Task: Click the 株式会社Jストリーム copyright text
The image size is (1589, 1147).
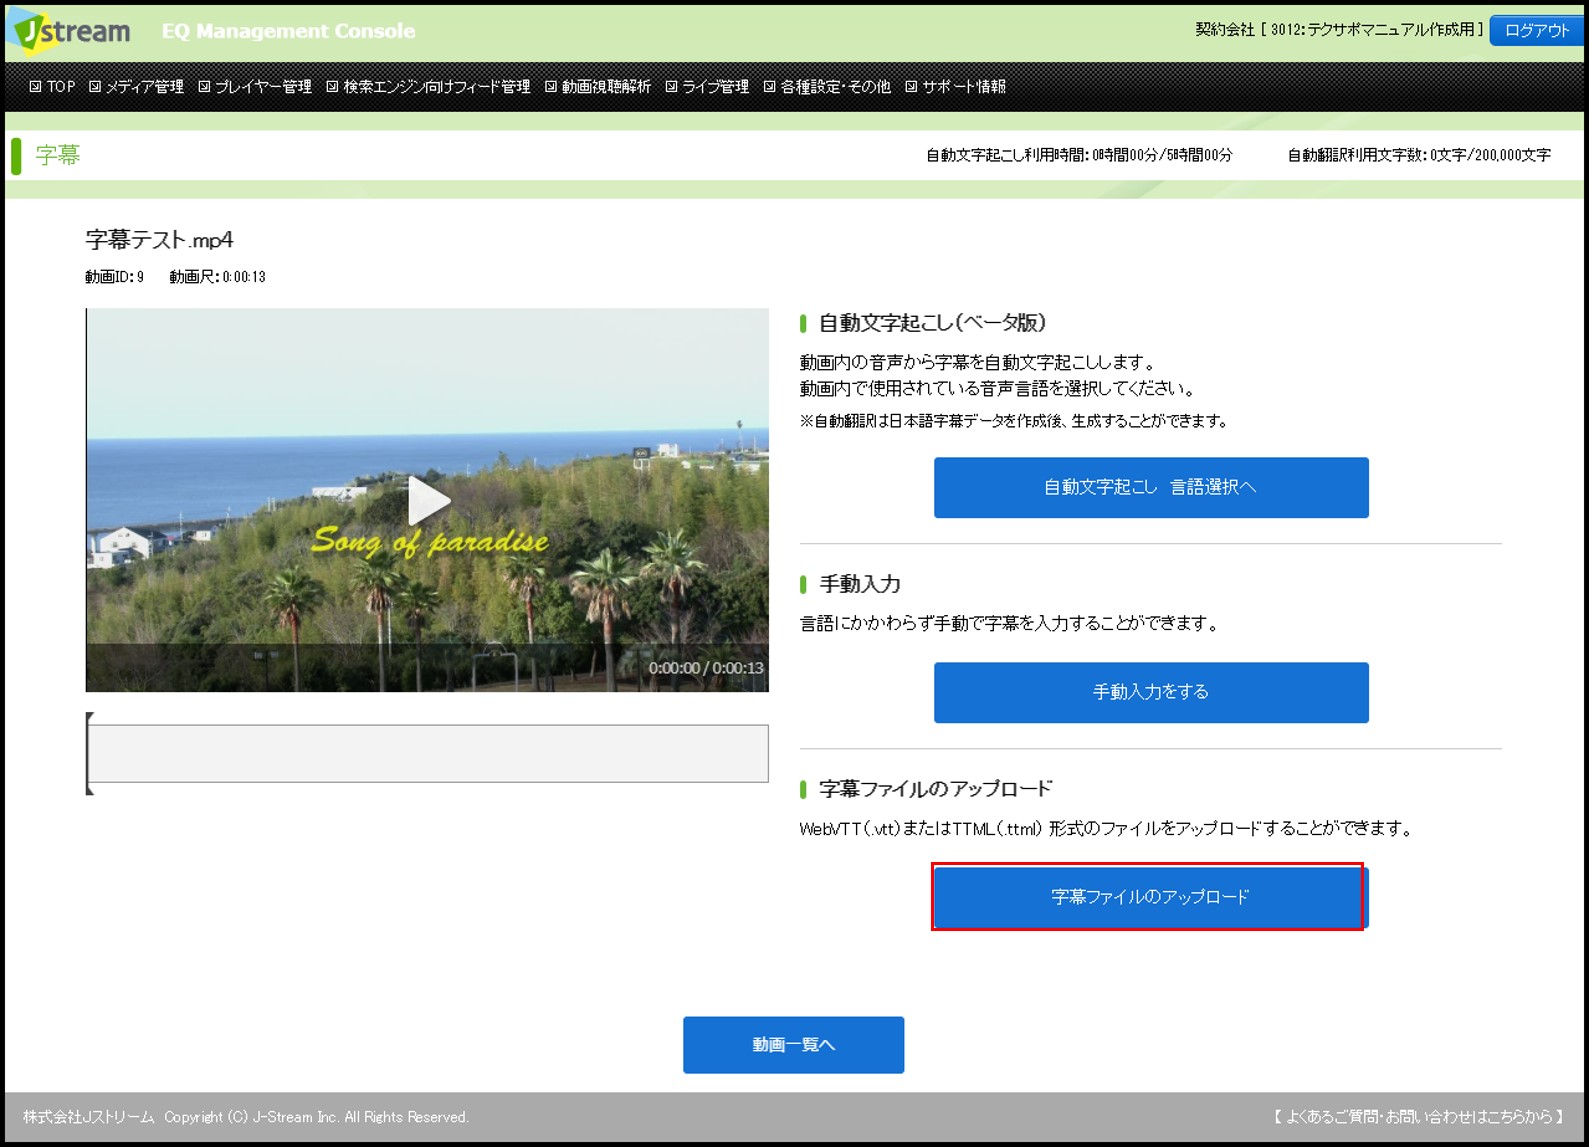Action: tap(246, 1117)
